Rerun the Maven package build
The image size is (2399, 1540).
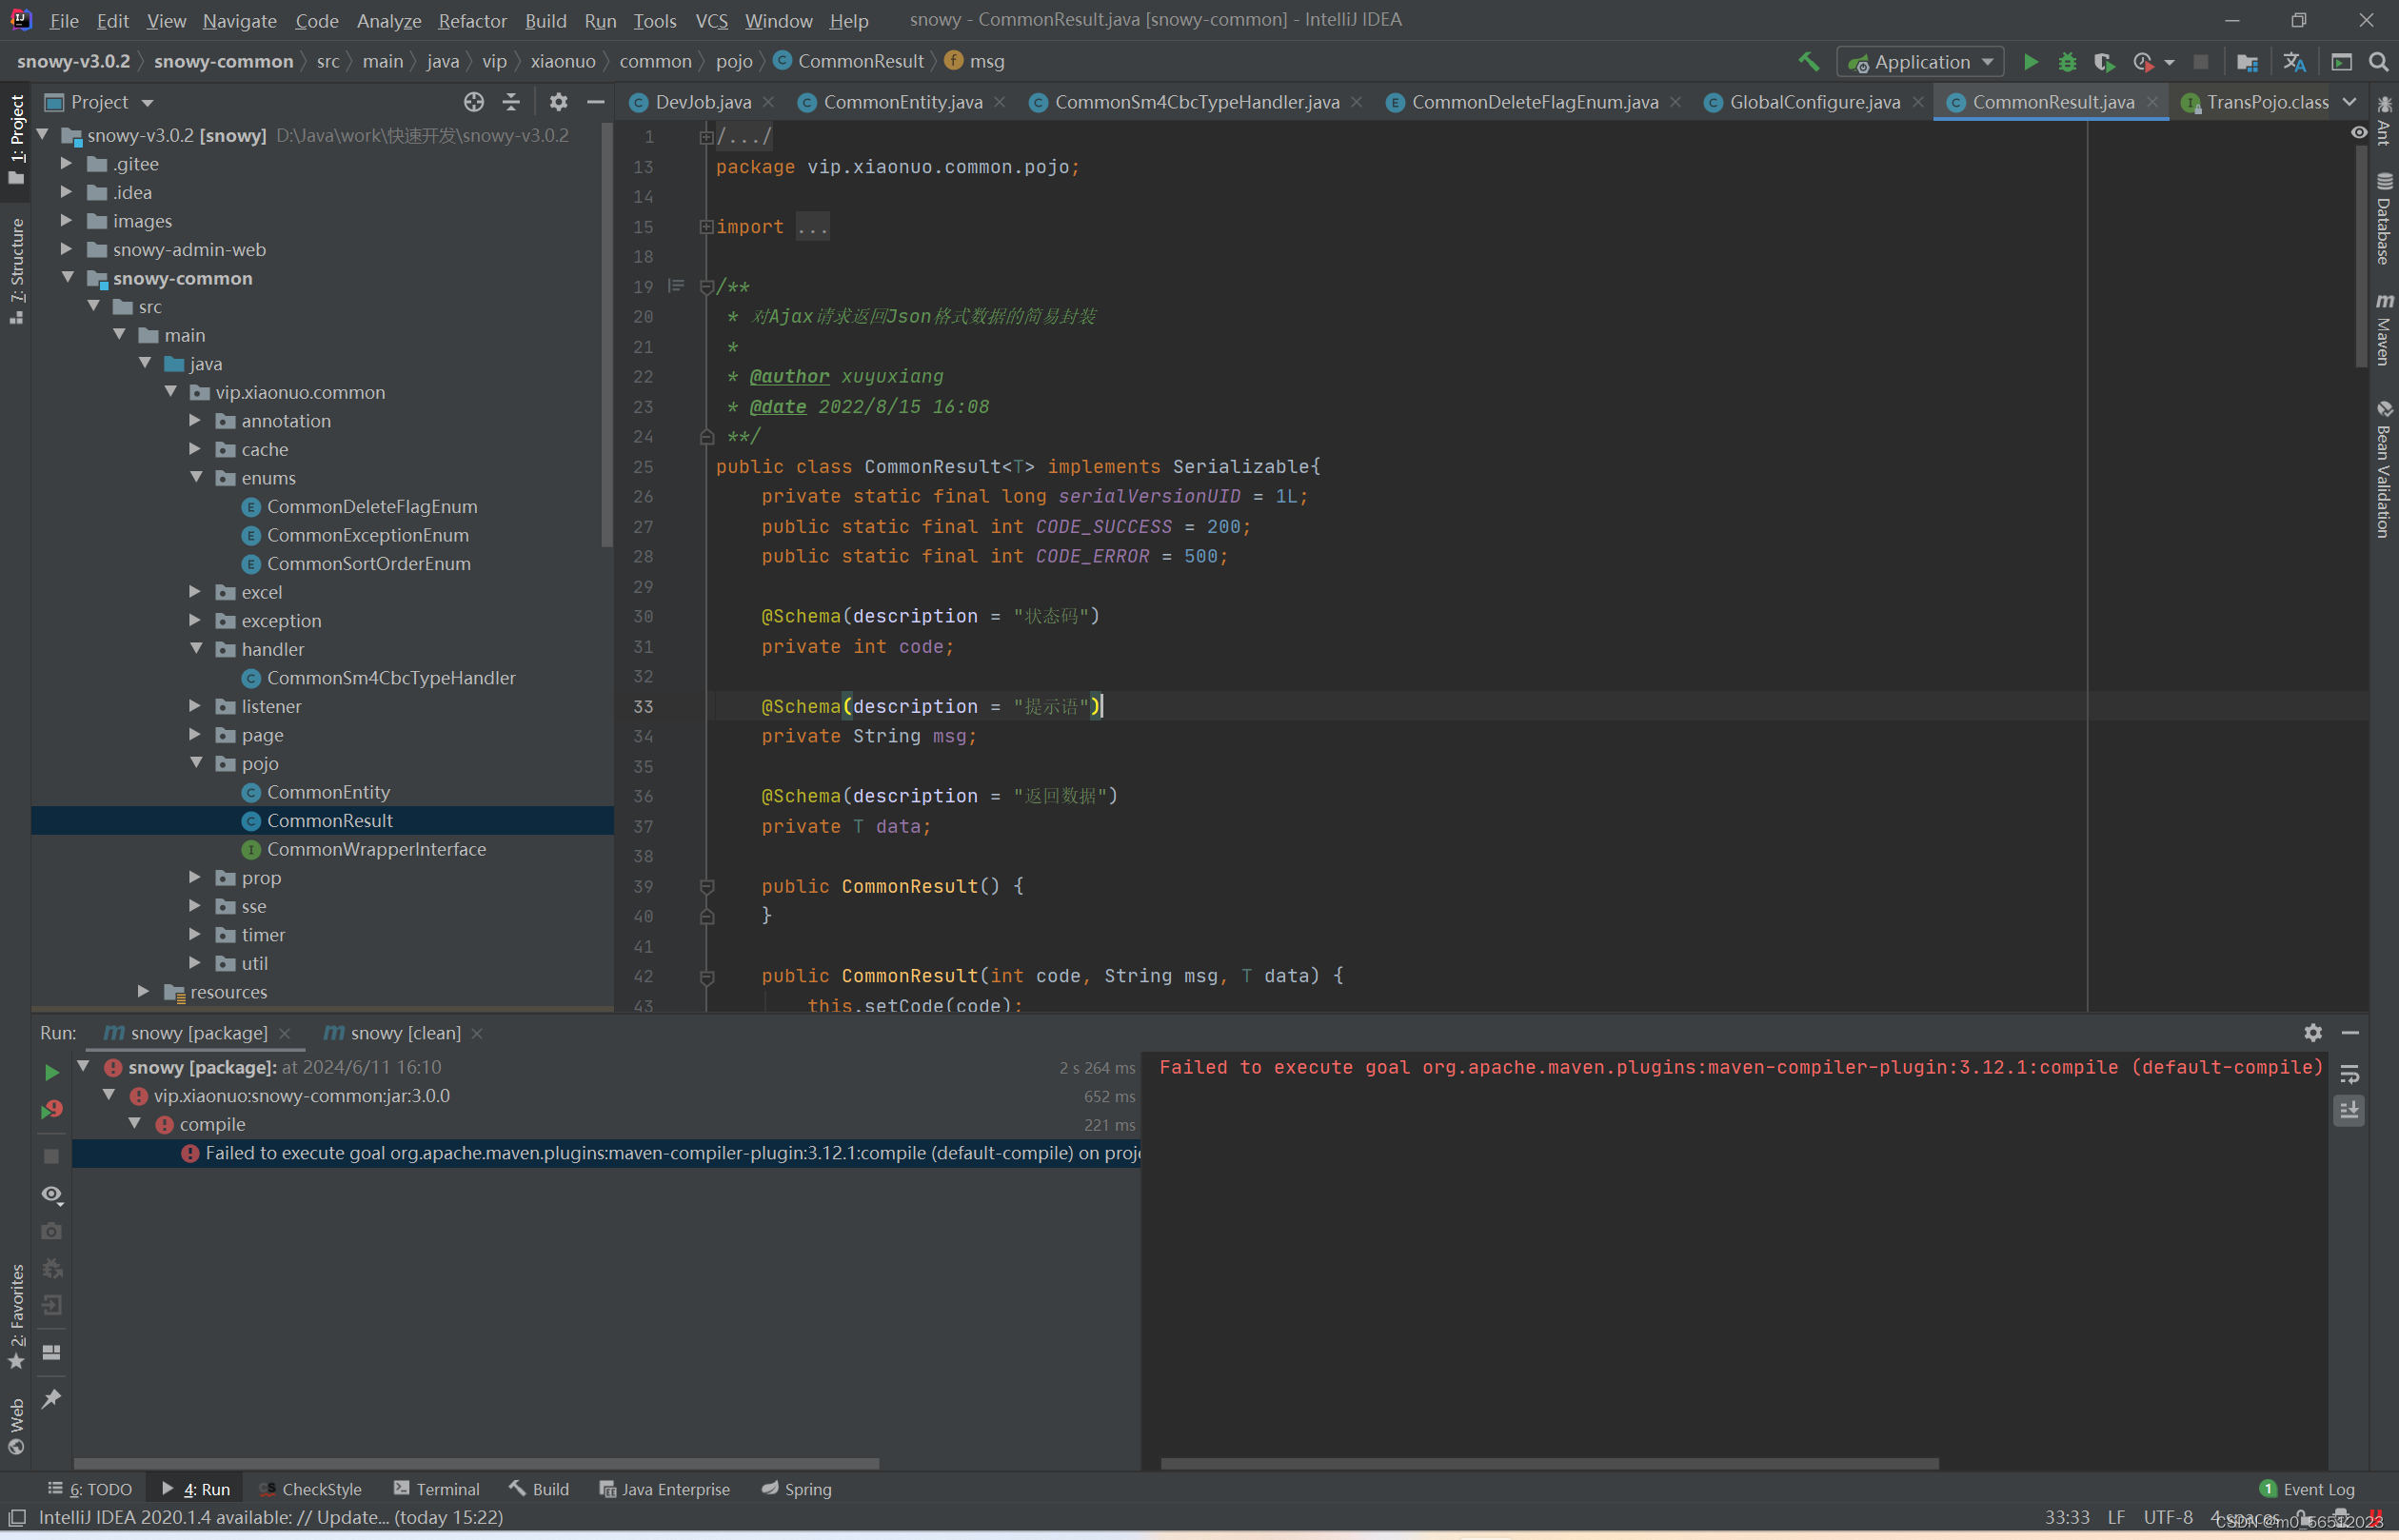click(51, 1072)
